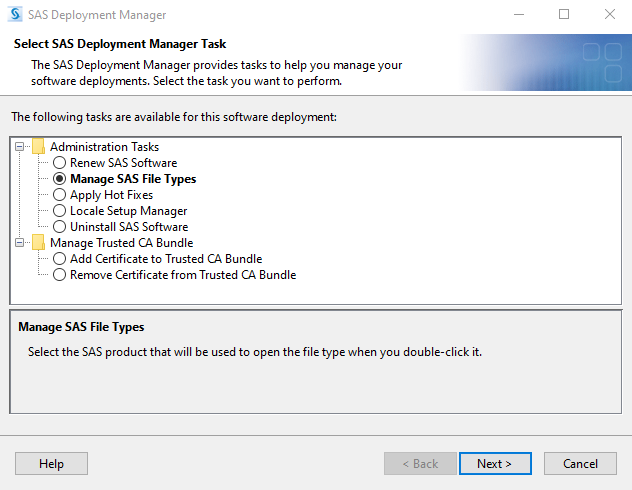Choose Add Certificate to Trusted CA Bundle

[60, 259]
